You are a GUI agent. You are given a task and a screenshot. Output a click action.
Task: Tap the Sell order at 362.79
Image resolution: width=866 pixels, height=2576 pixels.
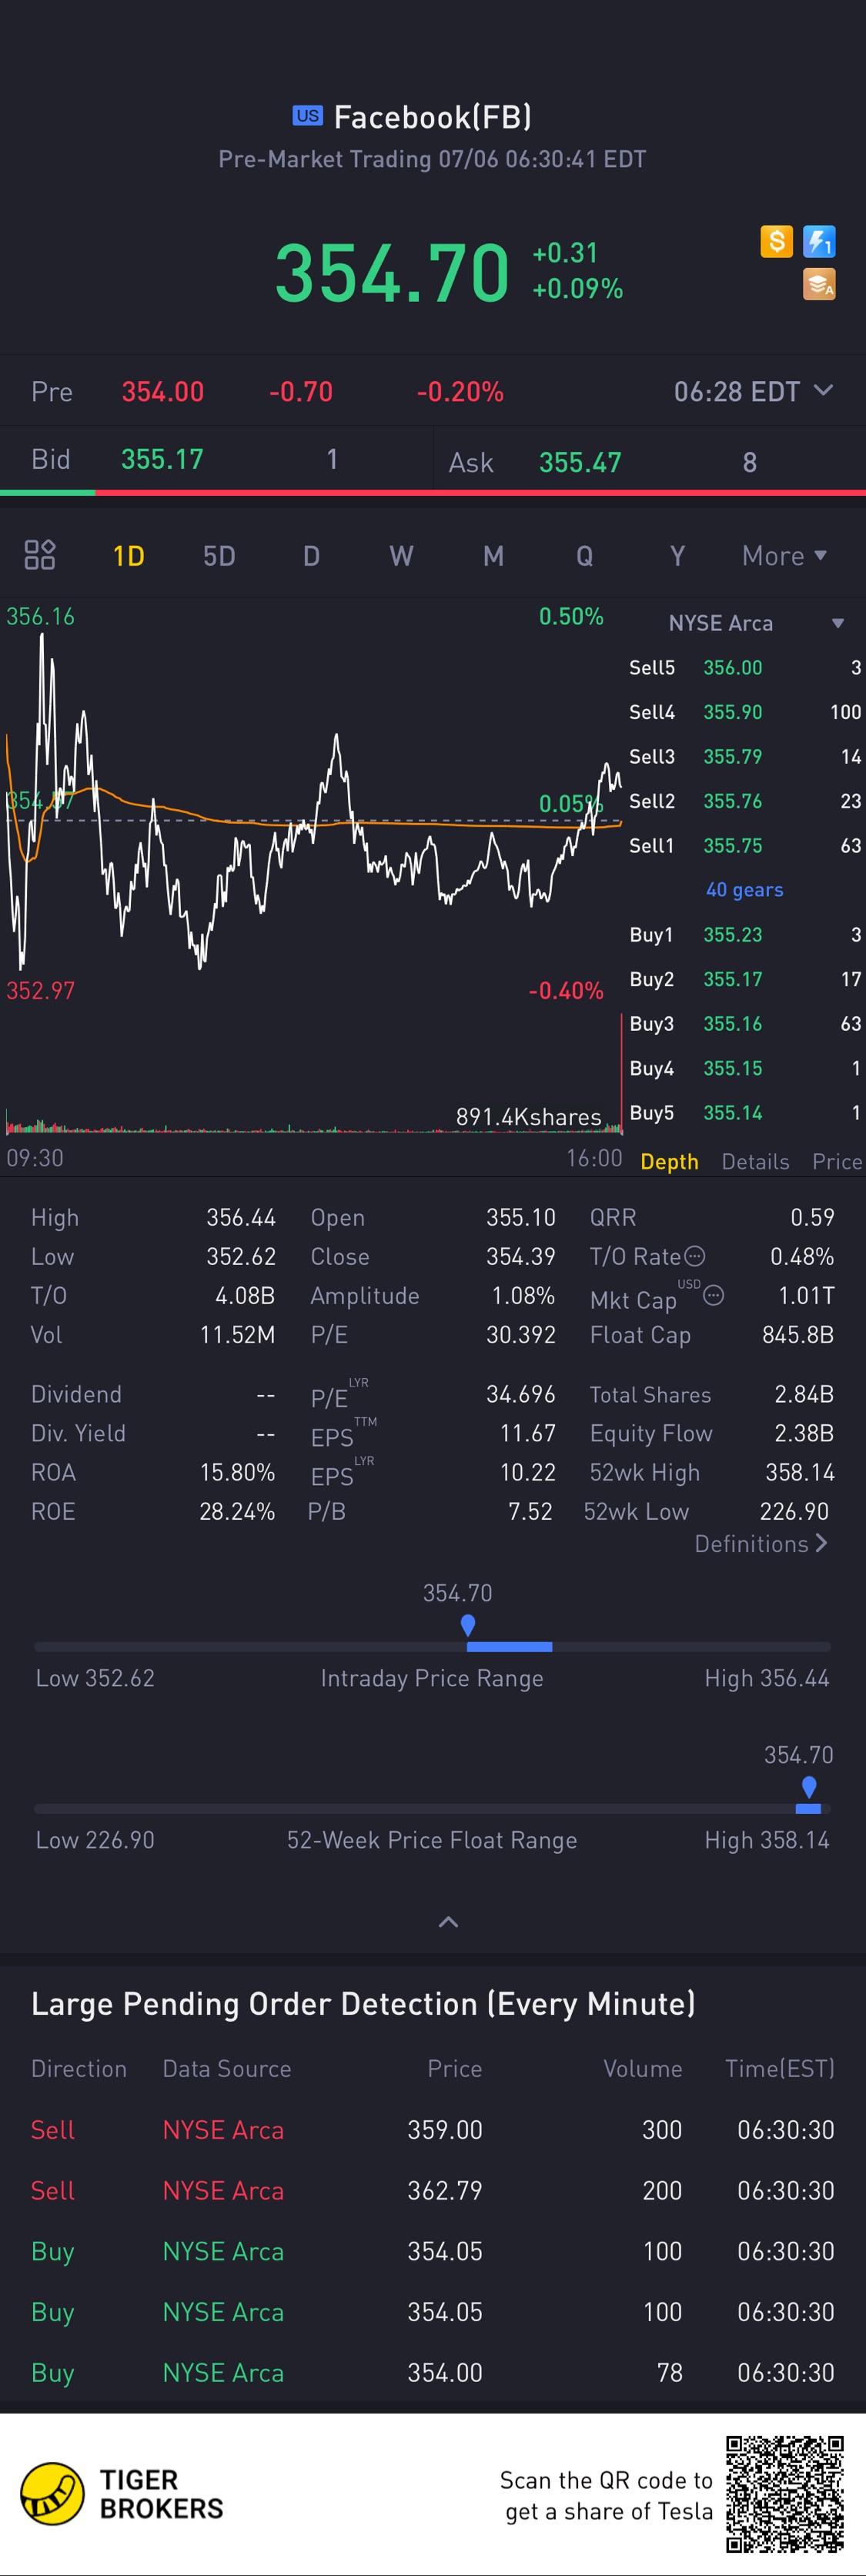pyautogui.click(x=433, y=2191)
